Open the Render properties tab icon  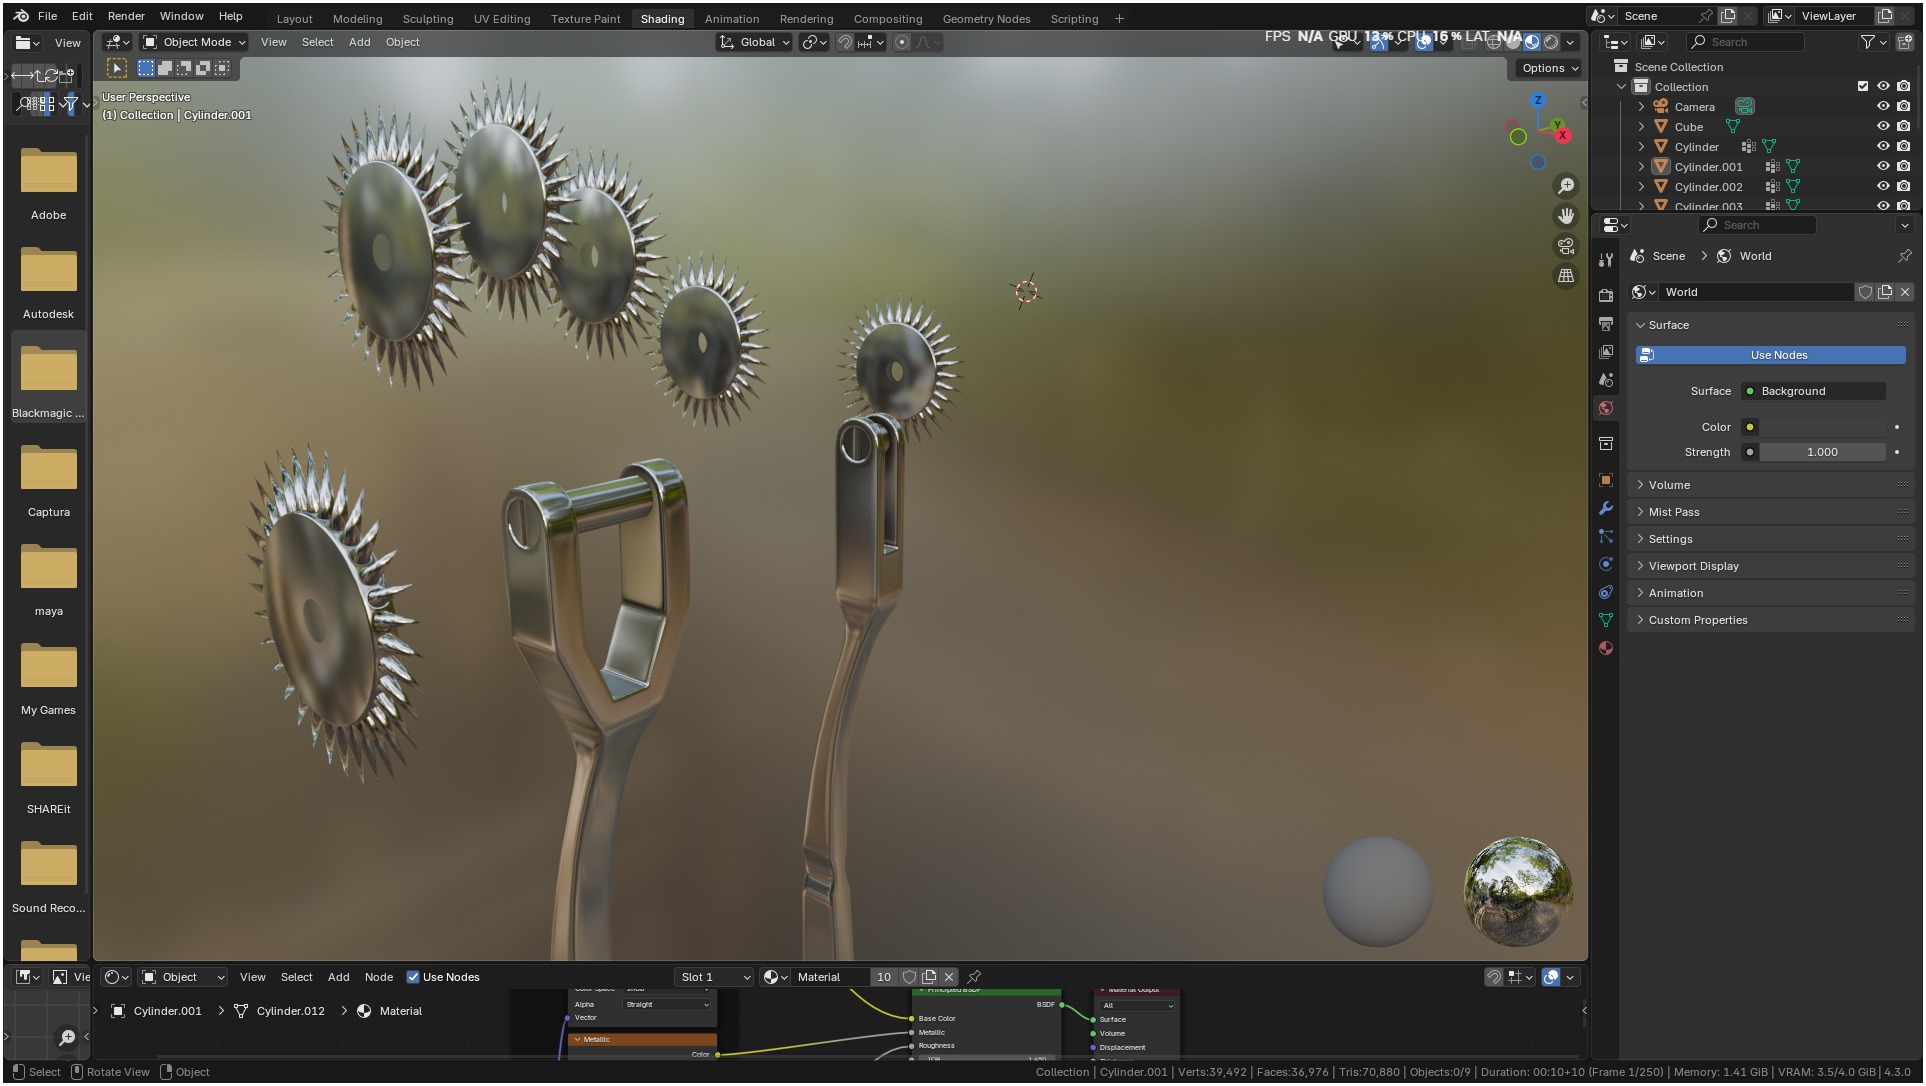pos(1606,295)
